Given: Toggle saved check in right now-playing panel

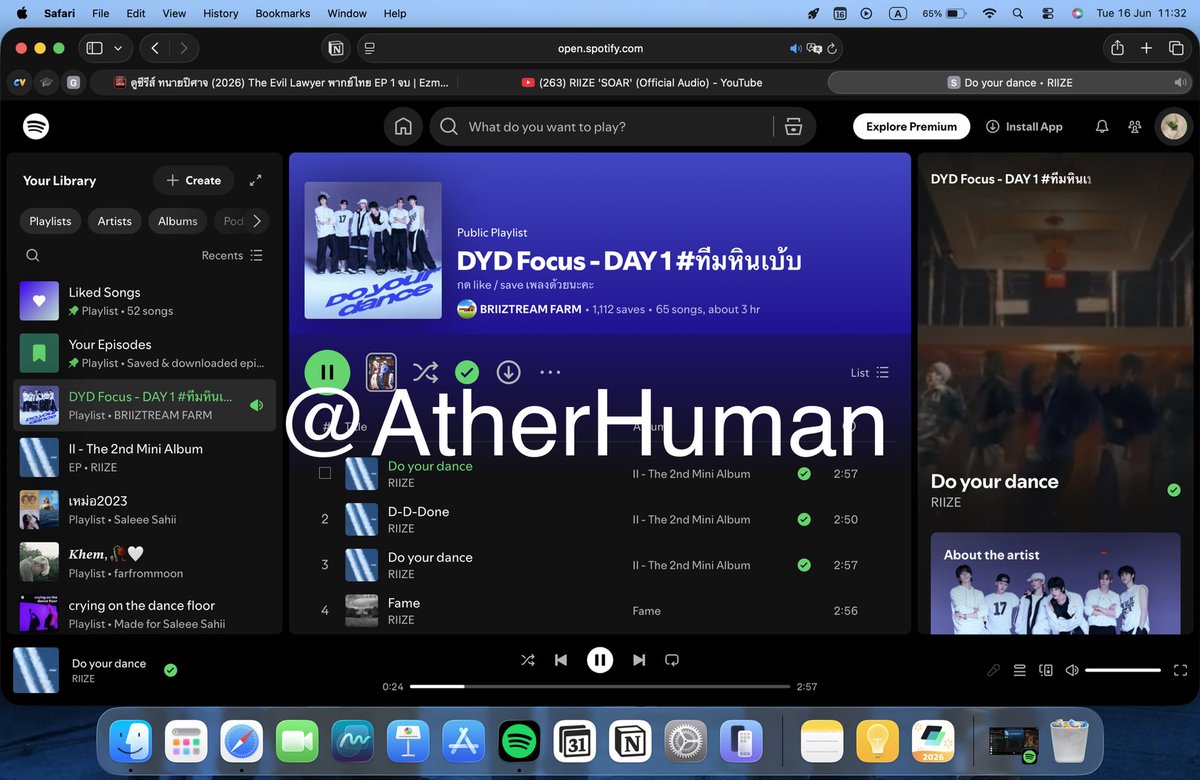Looking at the screenshot, I should pyautogui.click(x=1173, y=490).
